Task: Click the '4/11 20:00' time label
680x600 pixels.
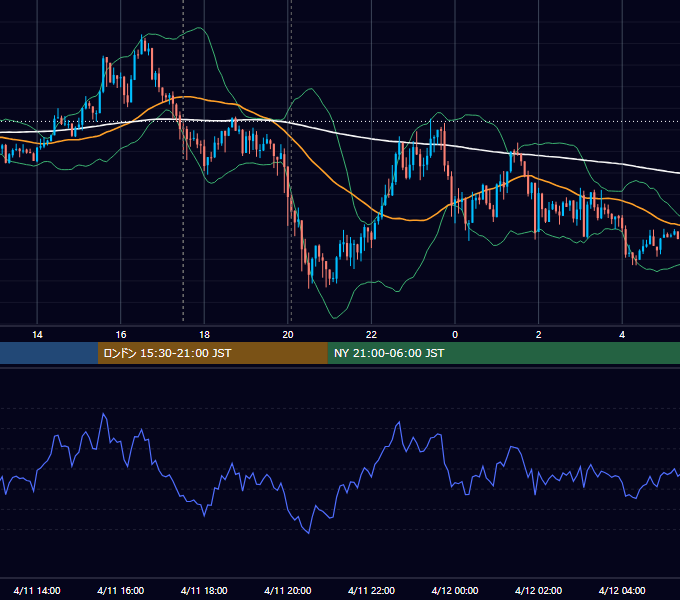Action: tap(288, 590)
